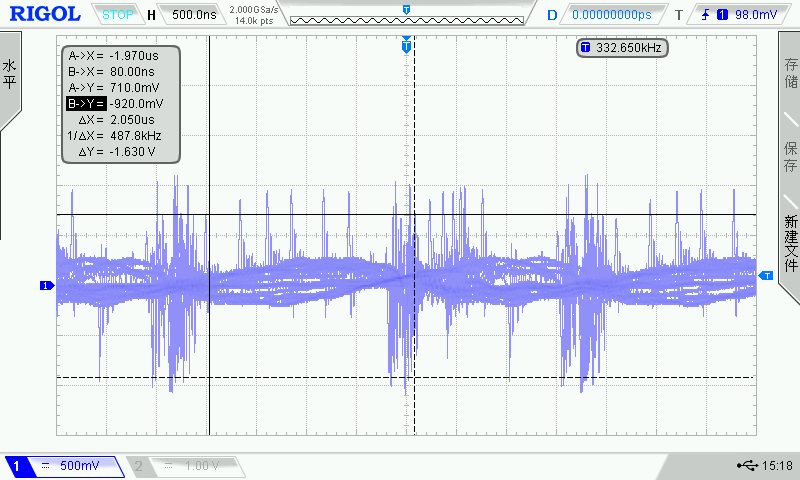This screenshot has height=480, width=800.
Task: Click the waveform memory overview bar
Action: (407, 20)
